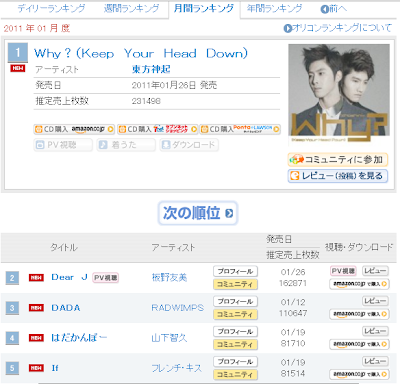The height and width of the screenshot is (384, 400).
Task: Open プロフィール for 板野友美
Action: pos(235,271)
